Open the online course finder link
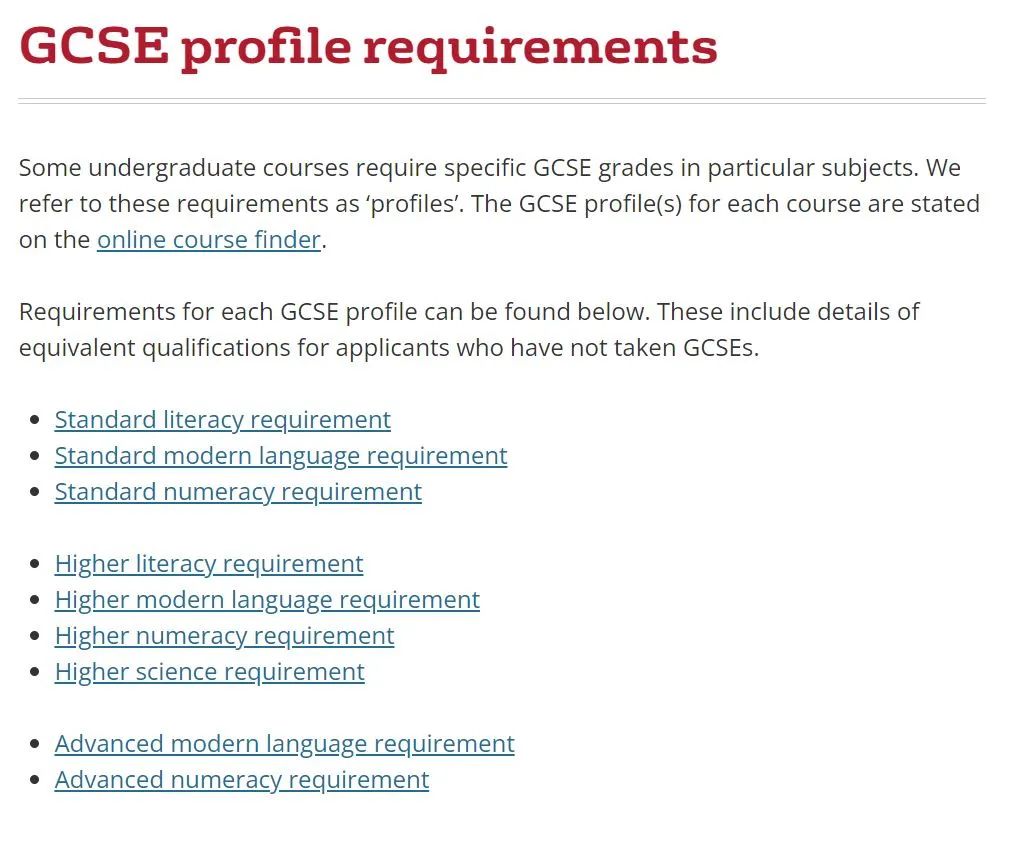This screenshot has width=1013, height=841. [x=209, y=240]
